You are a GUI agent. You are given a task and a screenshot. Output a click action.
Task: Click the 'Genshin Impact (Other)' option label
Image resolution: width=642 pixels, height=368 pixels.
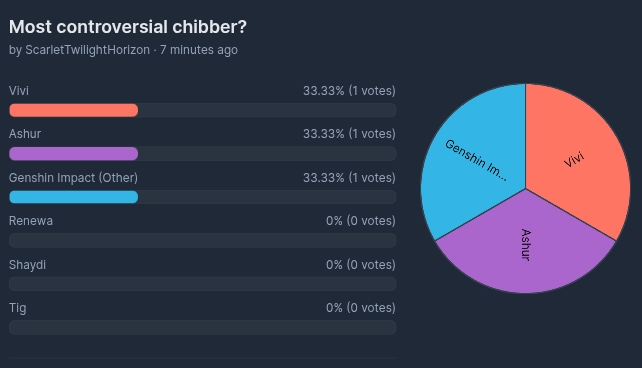pos(73,178)
